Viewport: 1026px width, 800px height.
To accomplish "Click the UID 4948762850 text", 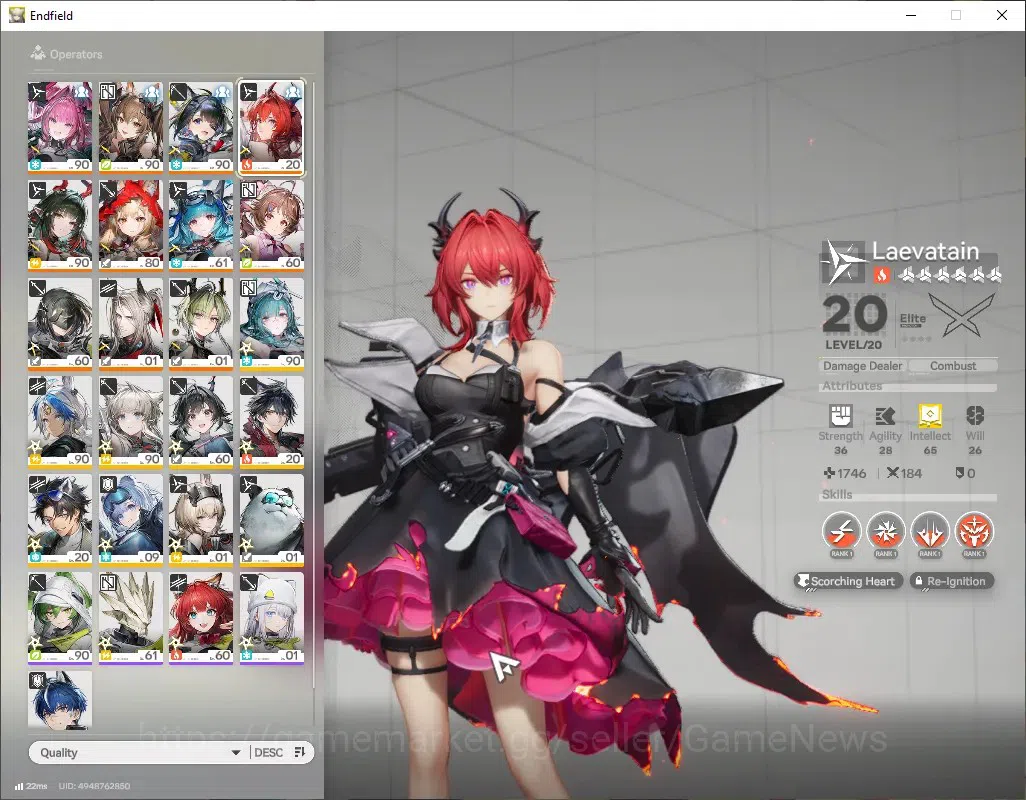I will (94, 786).
